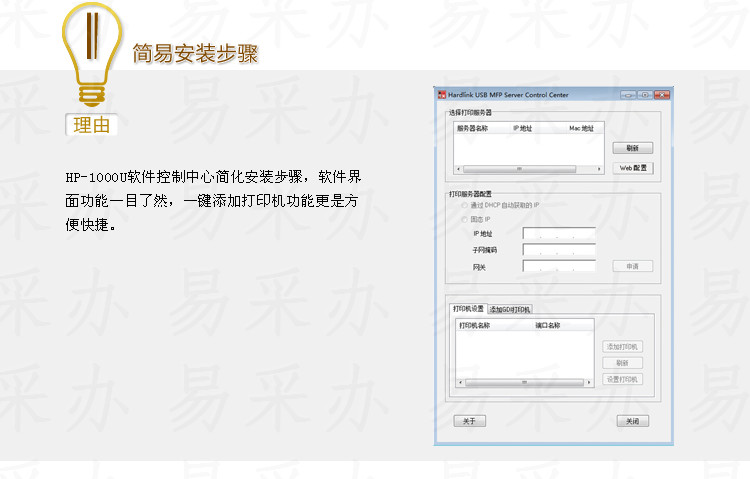
Task: Click the 添加打印机 button
Action: point(622,346)
